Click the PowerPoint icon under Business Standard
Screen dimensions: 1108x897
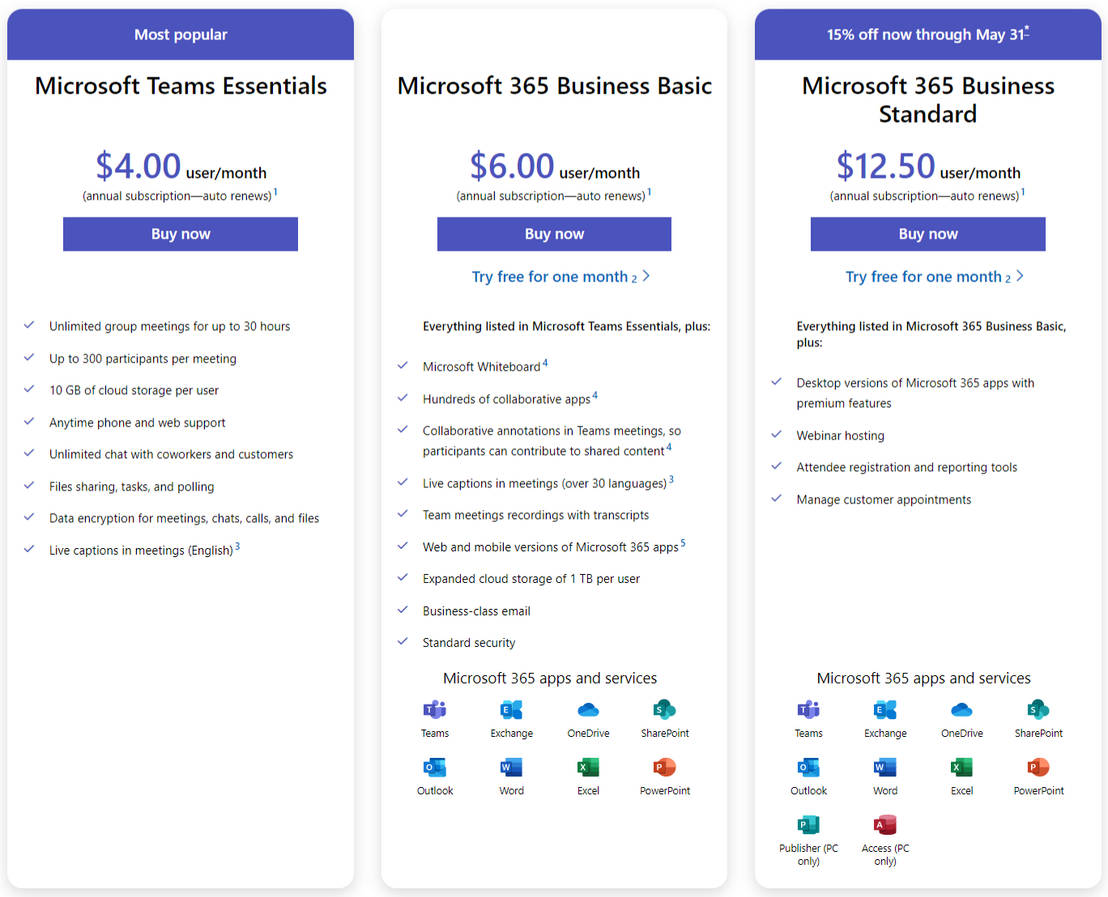[1037, 768]
